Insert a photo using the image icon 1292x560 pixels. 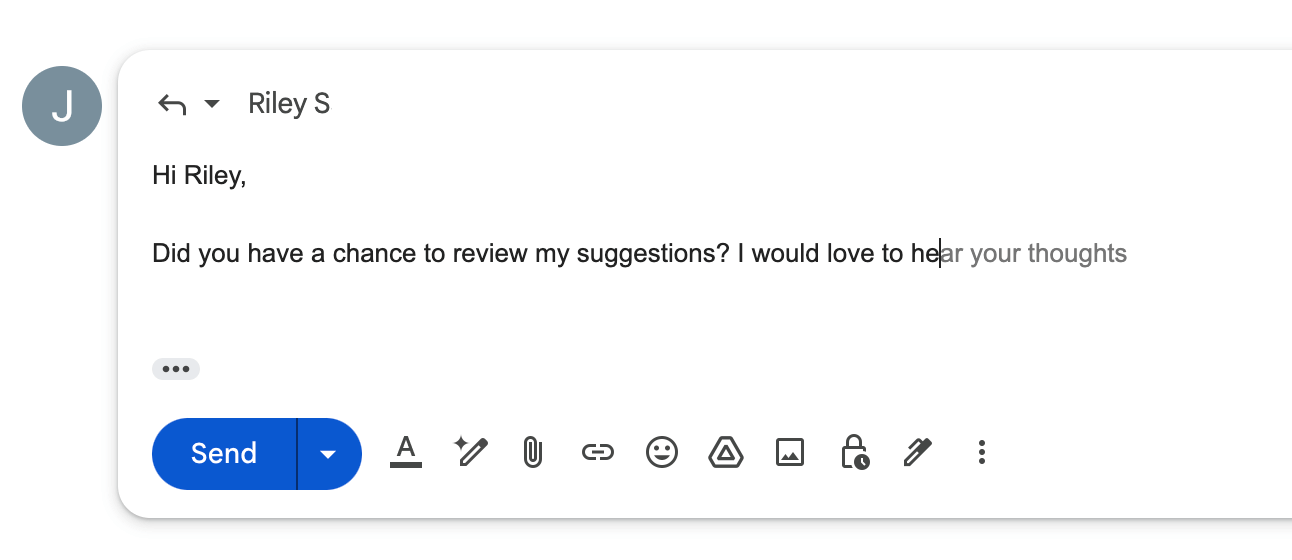click(x=790, y=453)
